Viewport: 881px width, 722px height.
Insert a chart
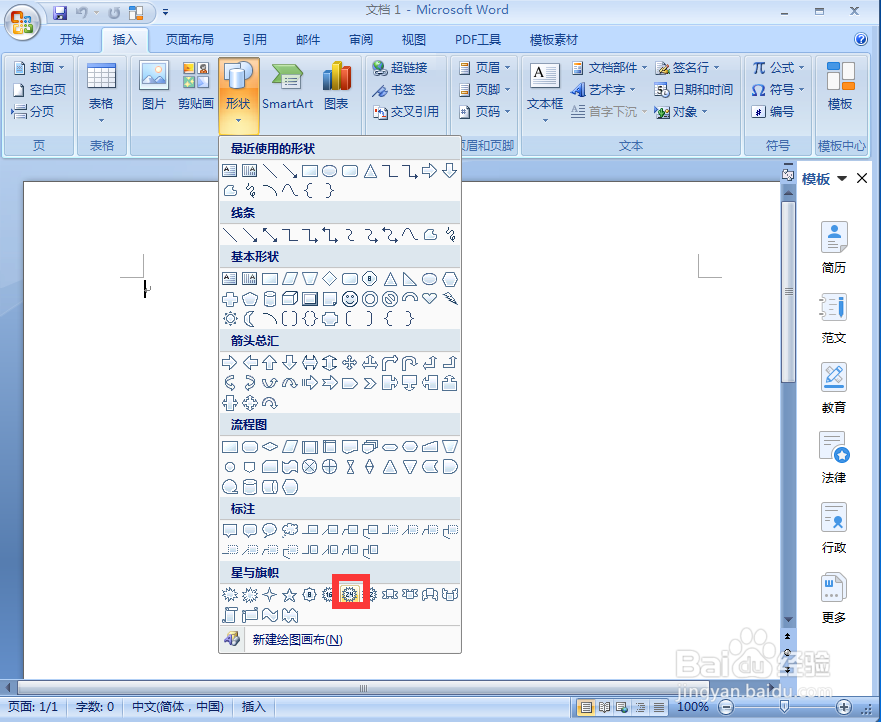click(336, 86)
